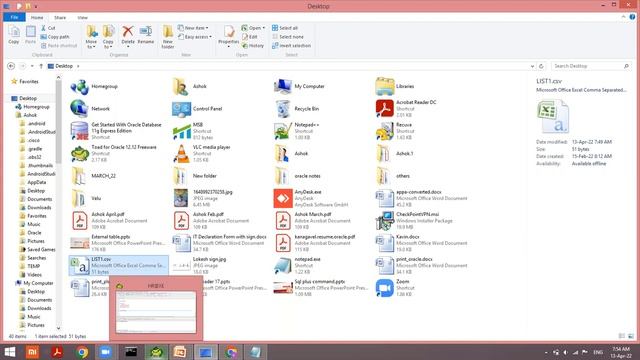
Task: Click Edit in the Open group
Action: tap(249, 37)
